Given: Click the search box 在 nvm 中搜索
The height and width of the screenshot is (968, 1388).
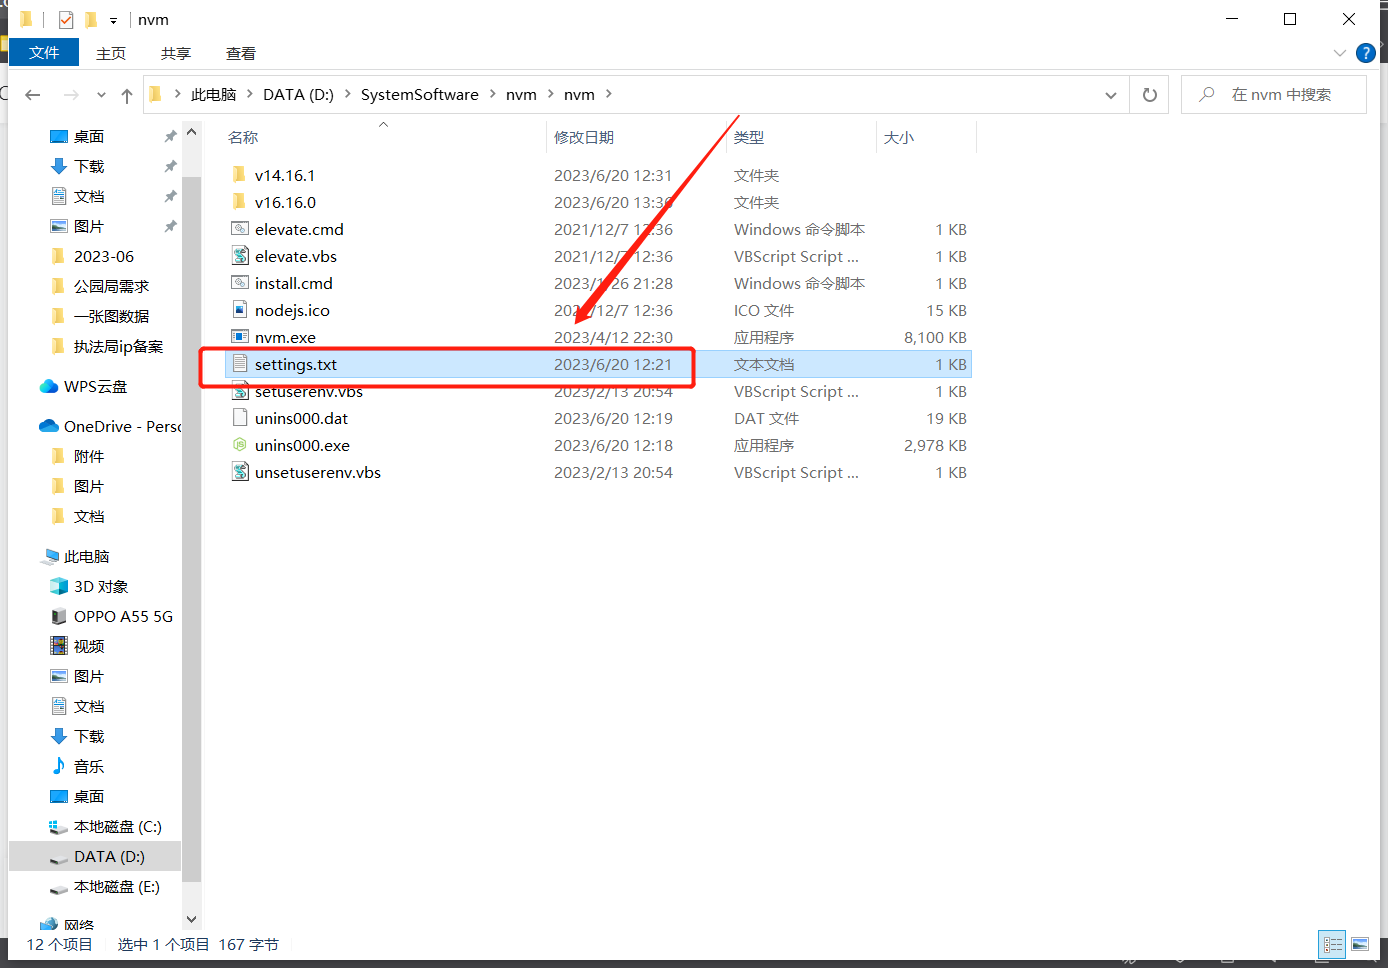Looking at the screenshot, I should 1274,95.
